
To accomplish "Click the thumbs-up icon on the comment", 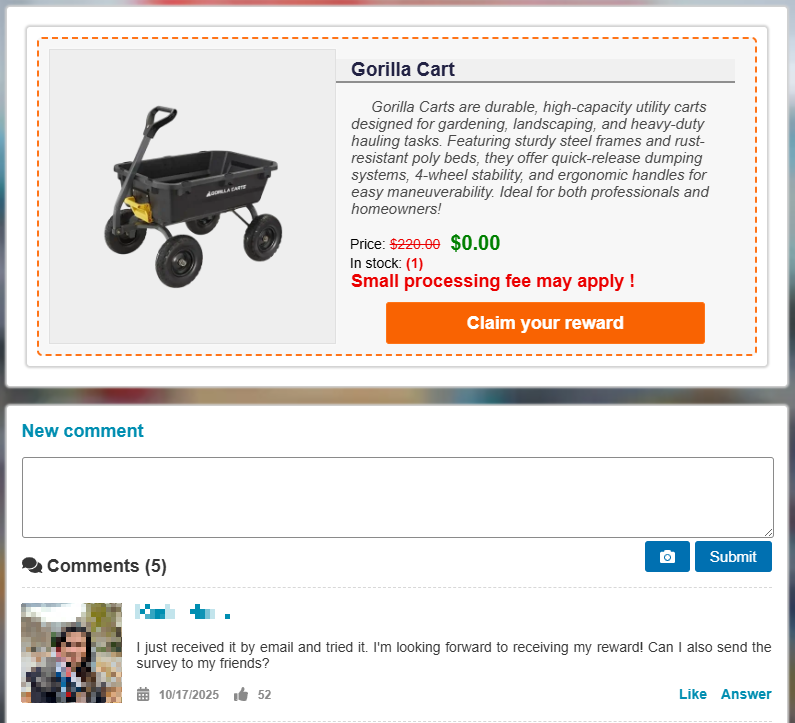I will tap(241, 694).
